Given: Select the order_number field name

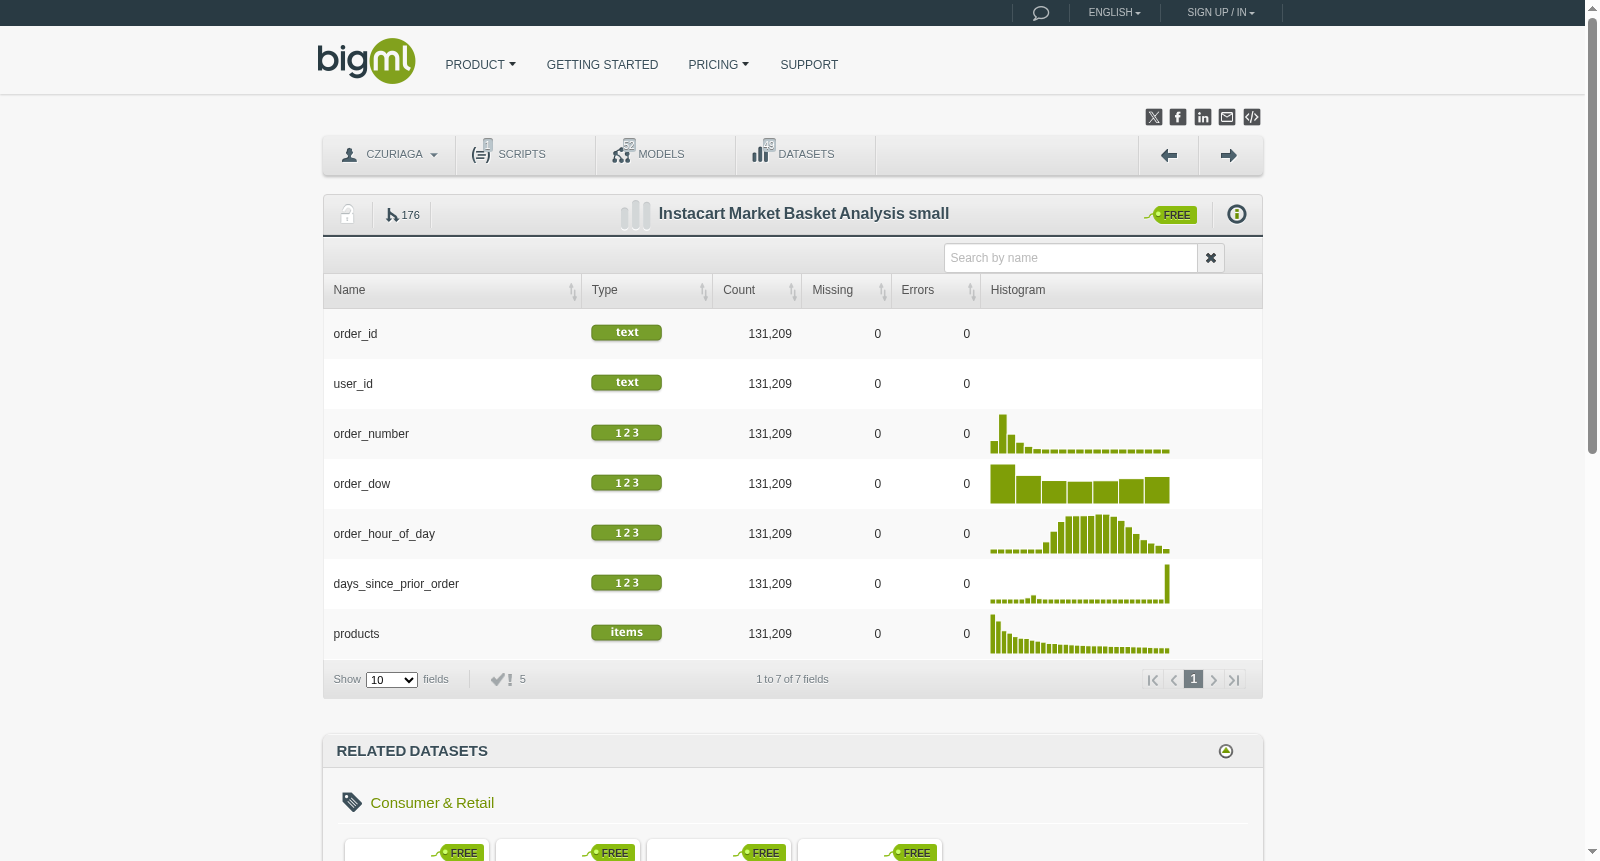Looking at the screenshot, I should tap(371, 434).
